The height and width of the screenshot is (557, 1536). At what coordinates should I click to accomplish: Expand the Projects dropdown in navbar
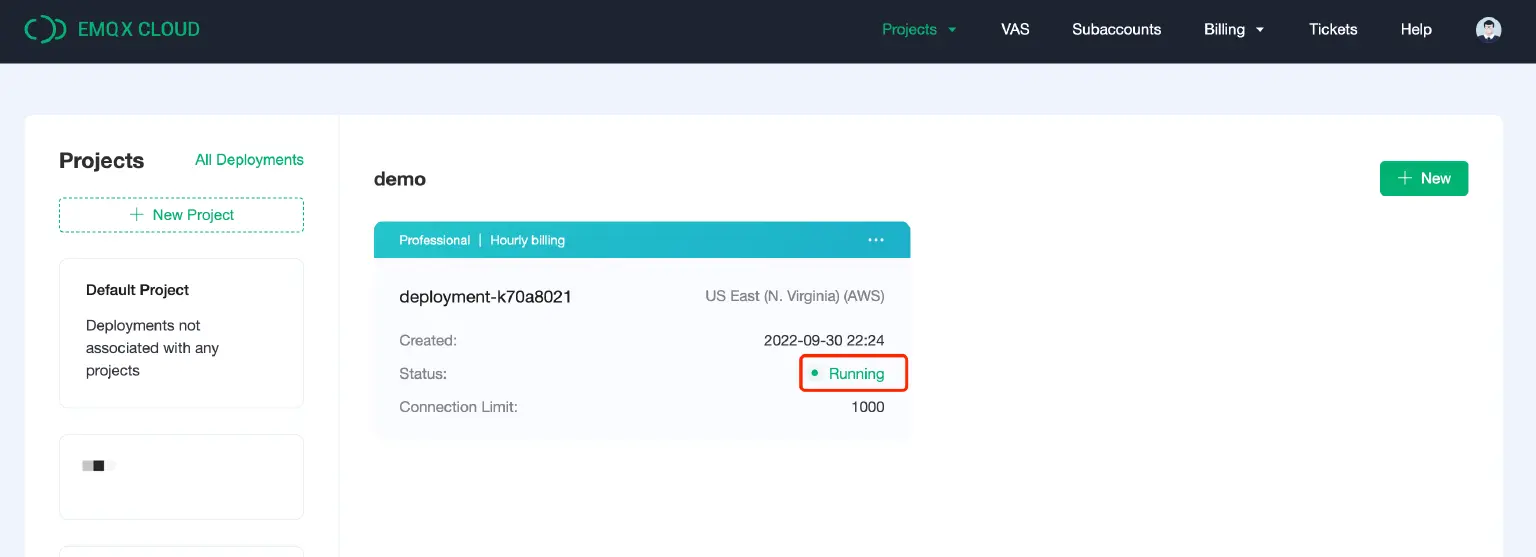pos(918,29)
